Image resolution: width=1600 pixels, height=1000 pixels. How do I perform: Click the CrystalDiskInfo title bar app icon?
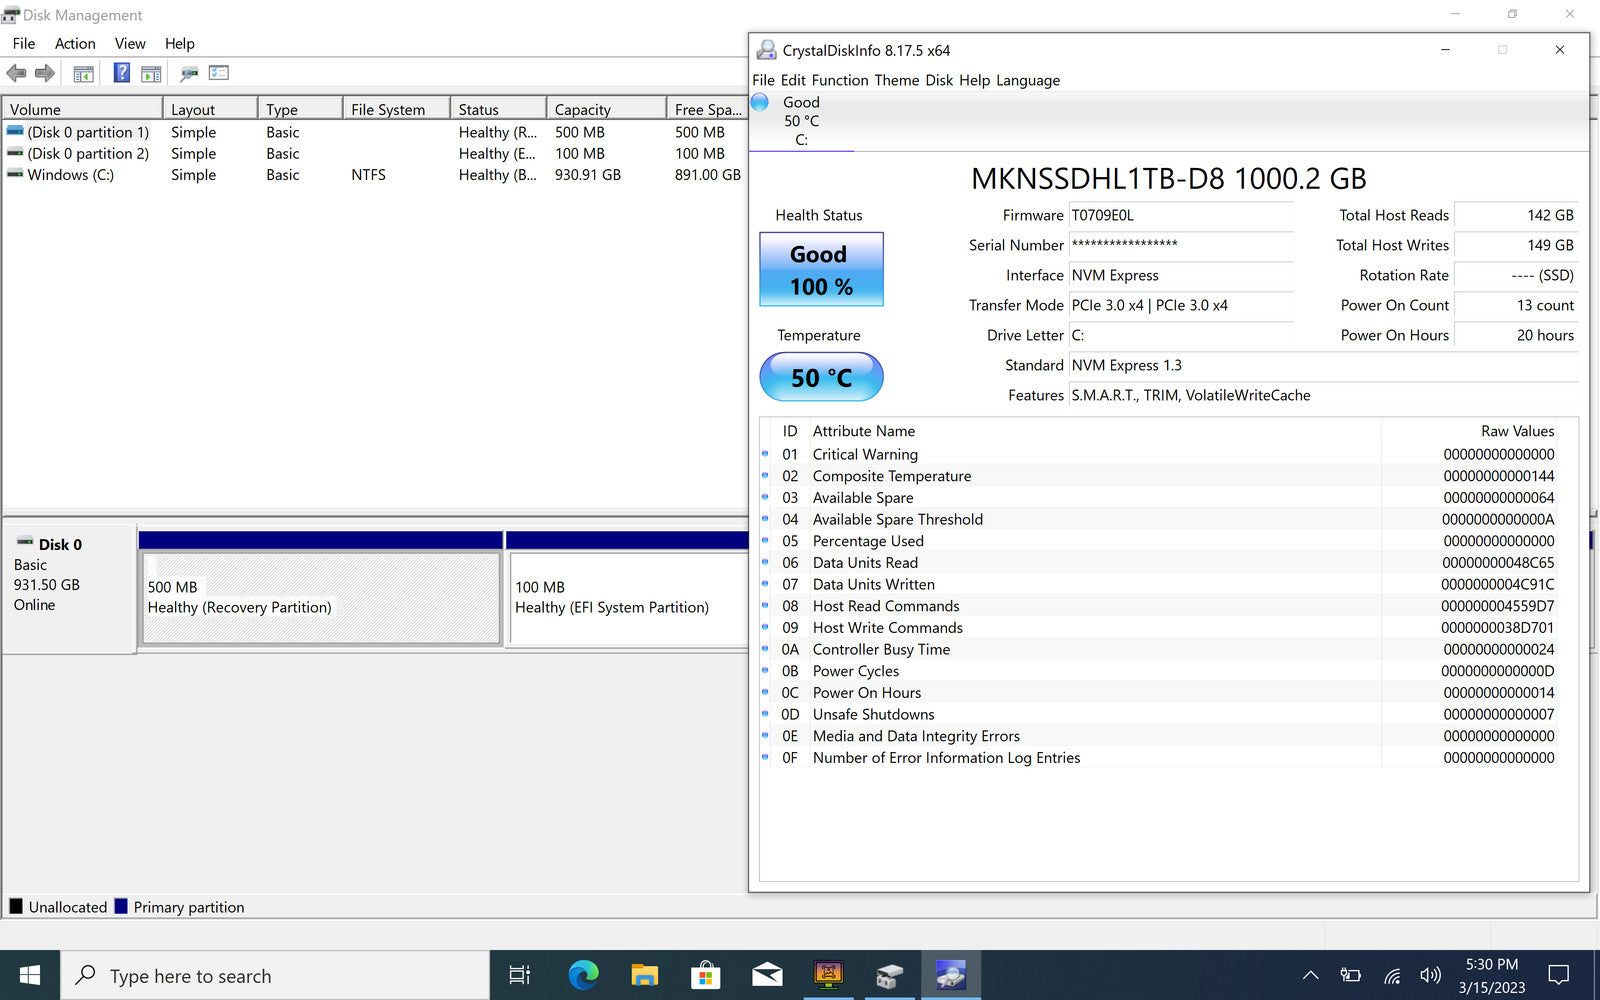(767, 50)
